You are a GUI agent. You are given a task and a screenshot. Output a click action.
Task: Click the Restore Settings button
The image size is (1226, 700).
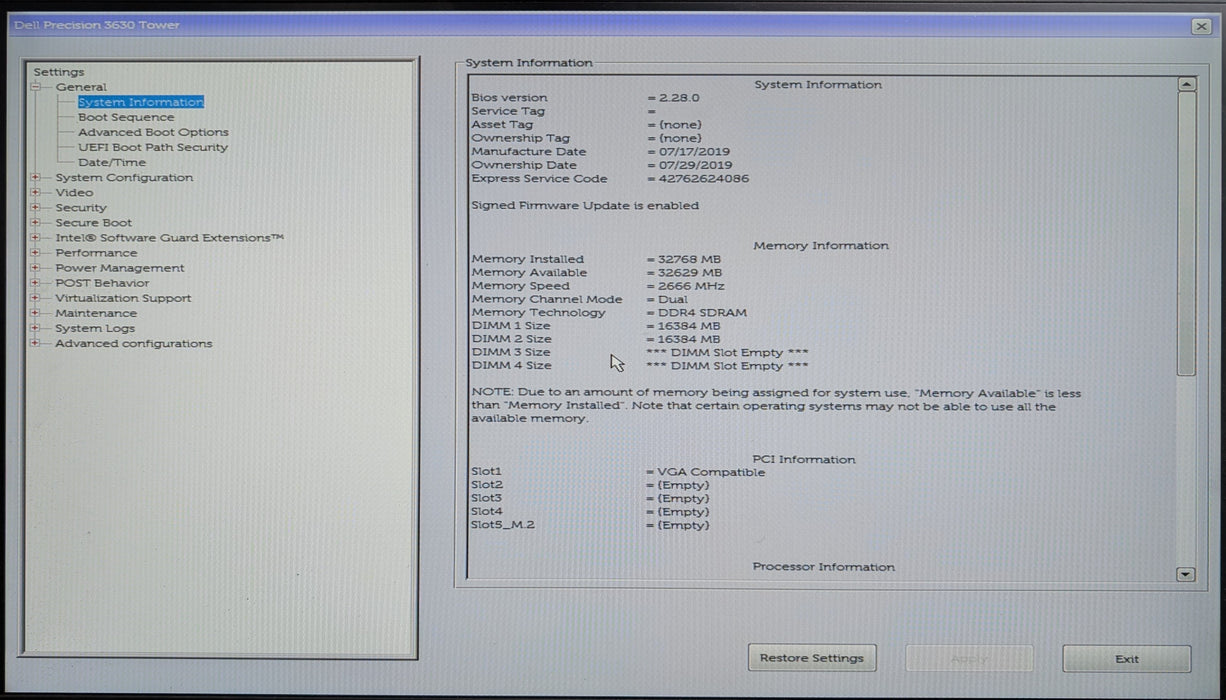pos(812,658)
